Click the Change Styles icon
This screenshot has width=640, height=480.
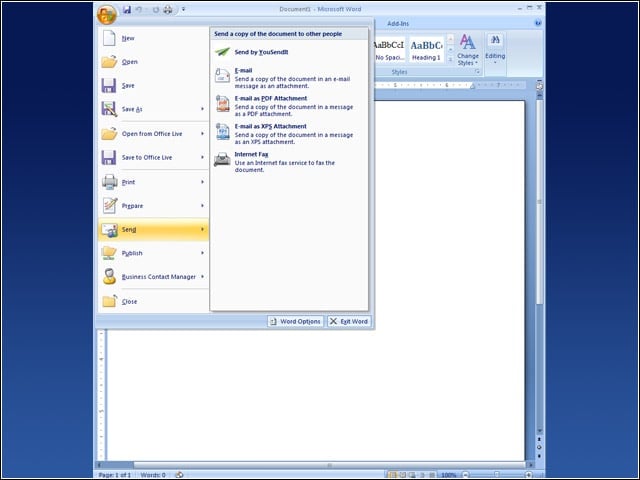click(467, 42)
